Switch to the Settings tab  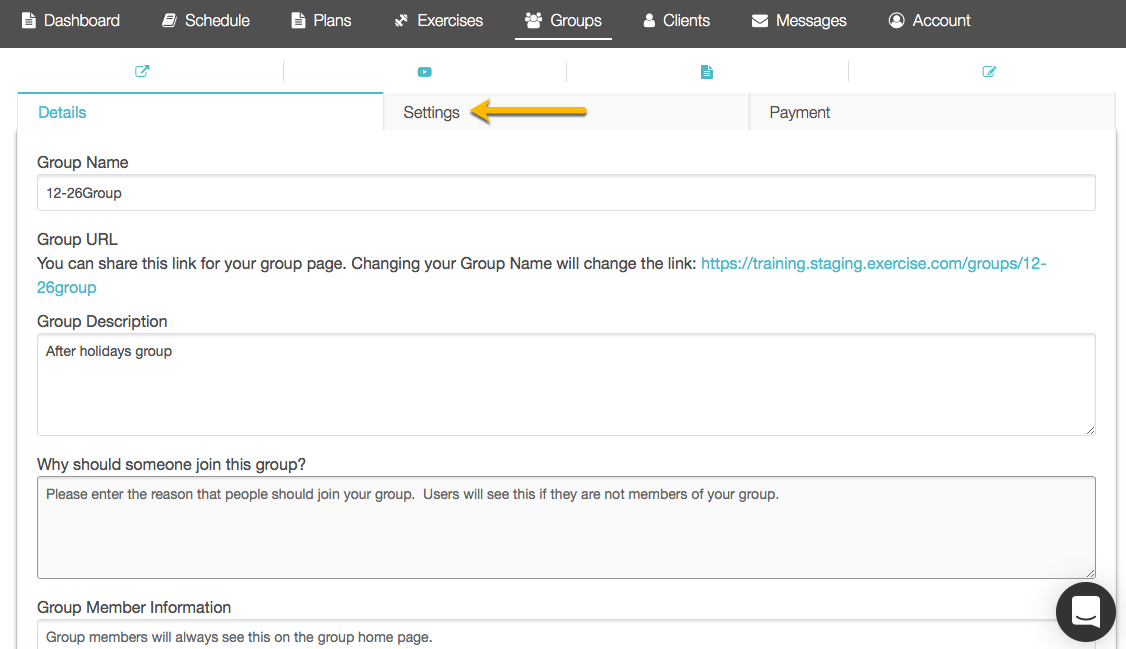(566, 112)
